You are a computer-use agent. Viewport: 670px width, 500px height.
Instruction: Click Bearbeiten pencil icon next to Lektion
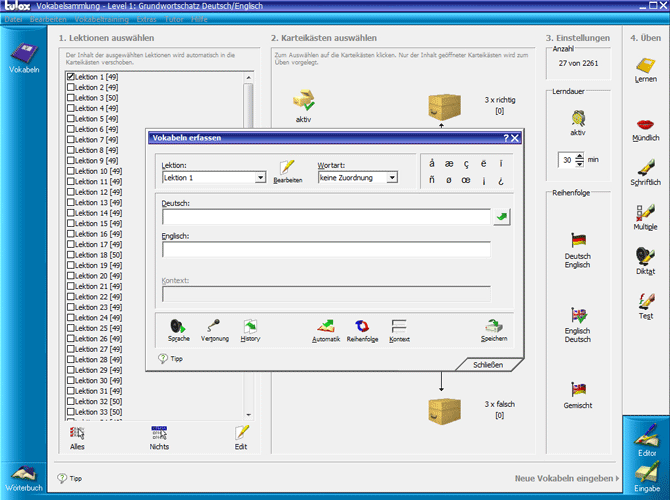[288, 172]
